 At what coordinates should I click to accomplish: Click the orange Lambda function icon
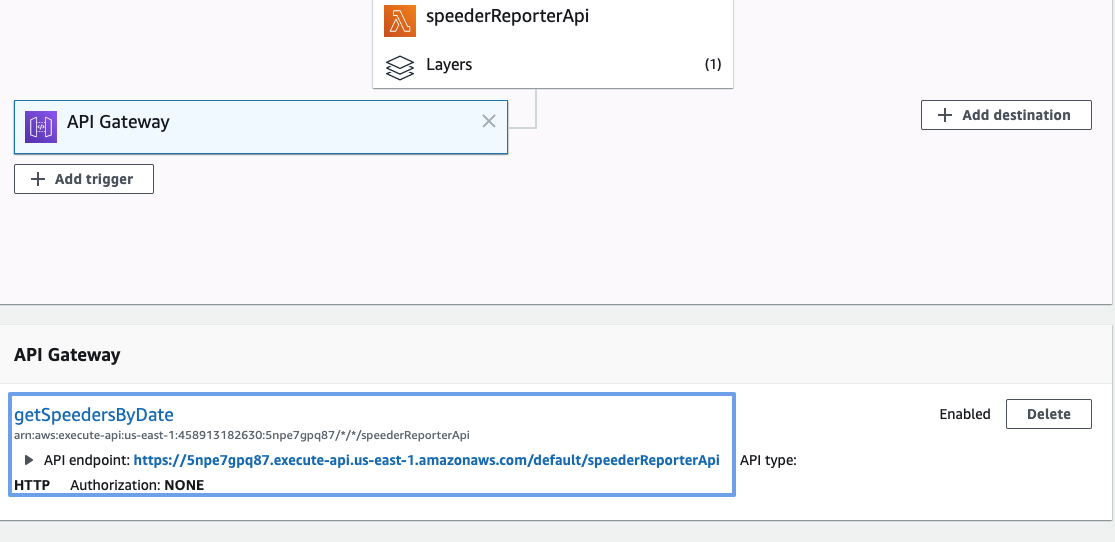pyautogui.click(x=400, y=20)
